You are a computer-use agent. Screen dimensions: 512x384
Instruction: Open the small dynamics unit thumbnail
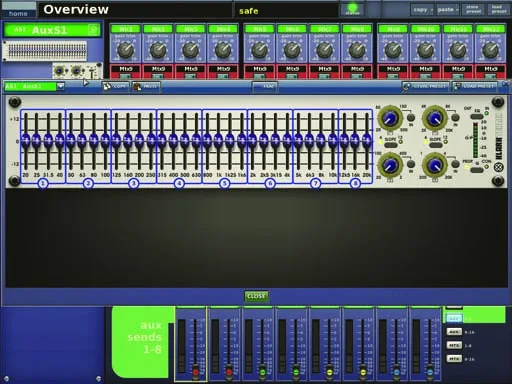(77, 71)
